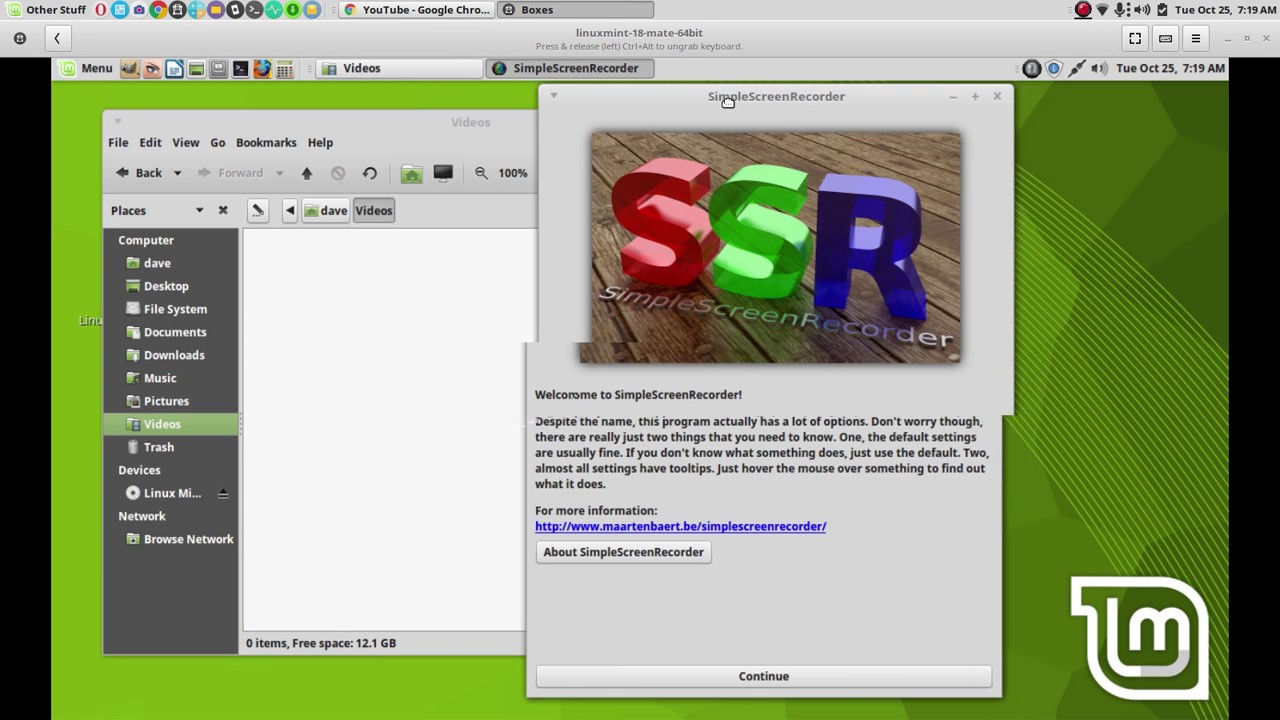Select Downloads in the Places sidebar
1280x720 pixels.
tap(173, 355)
